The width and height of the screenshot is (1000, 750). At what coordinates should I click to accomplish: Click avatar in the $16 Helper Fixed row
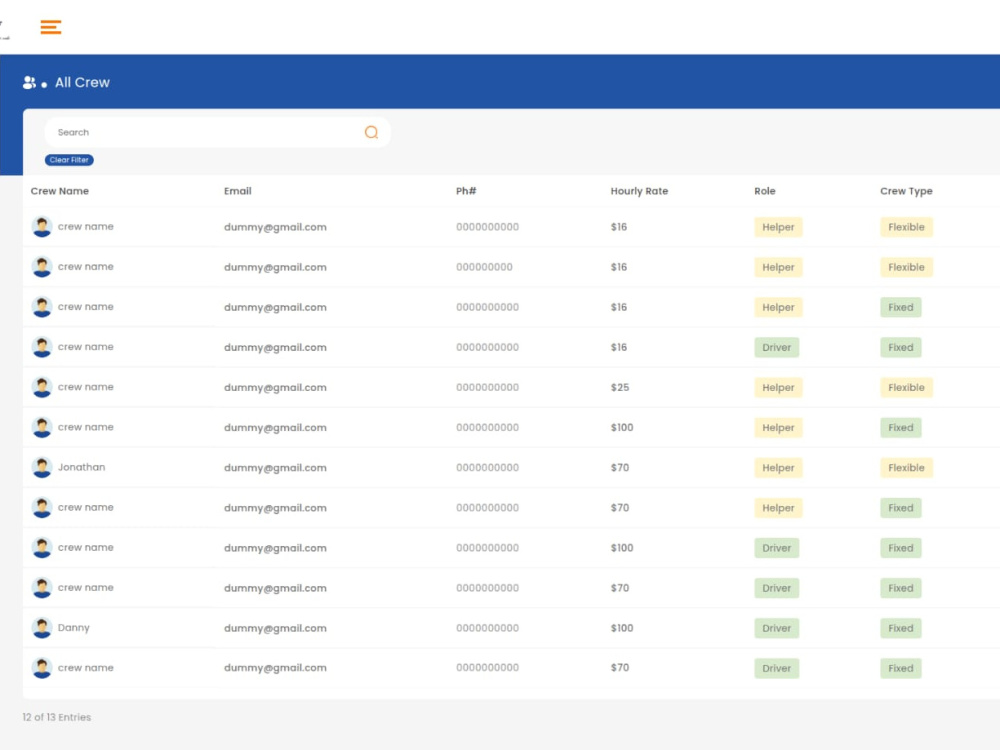(x=42, y=307)
